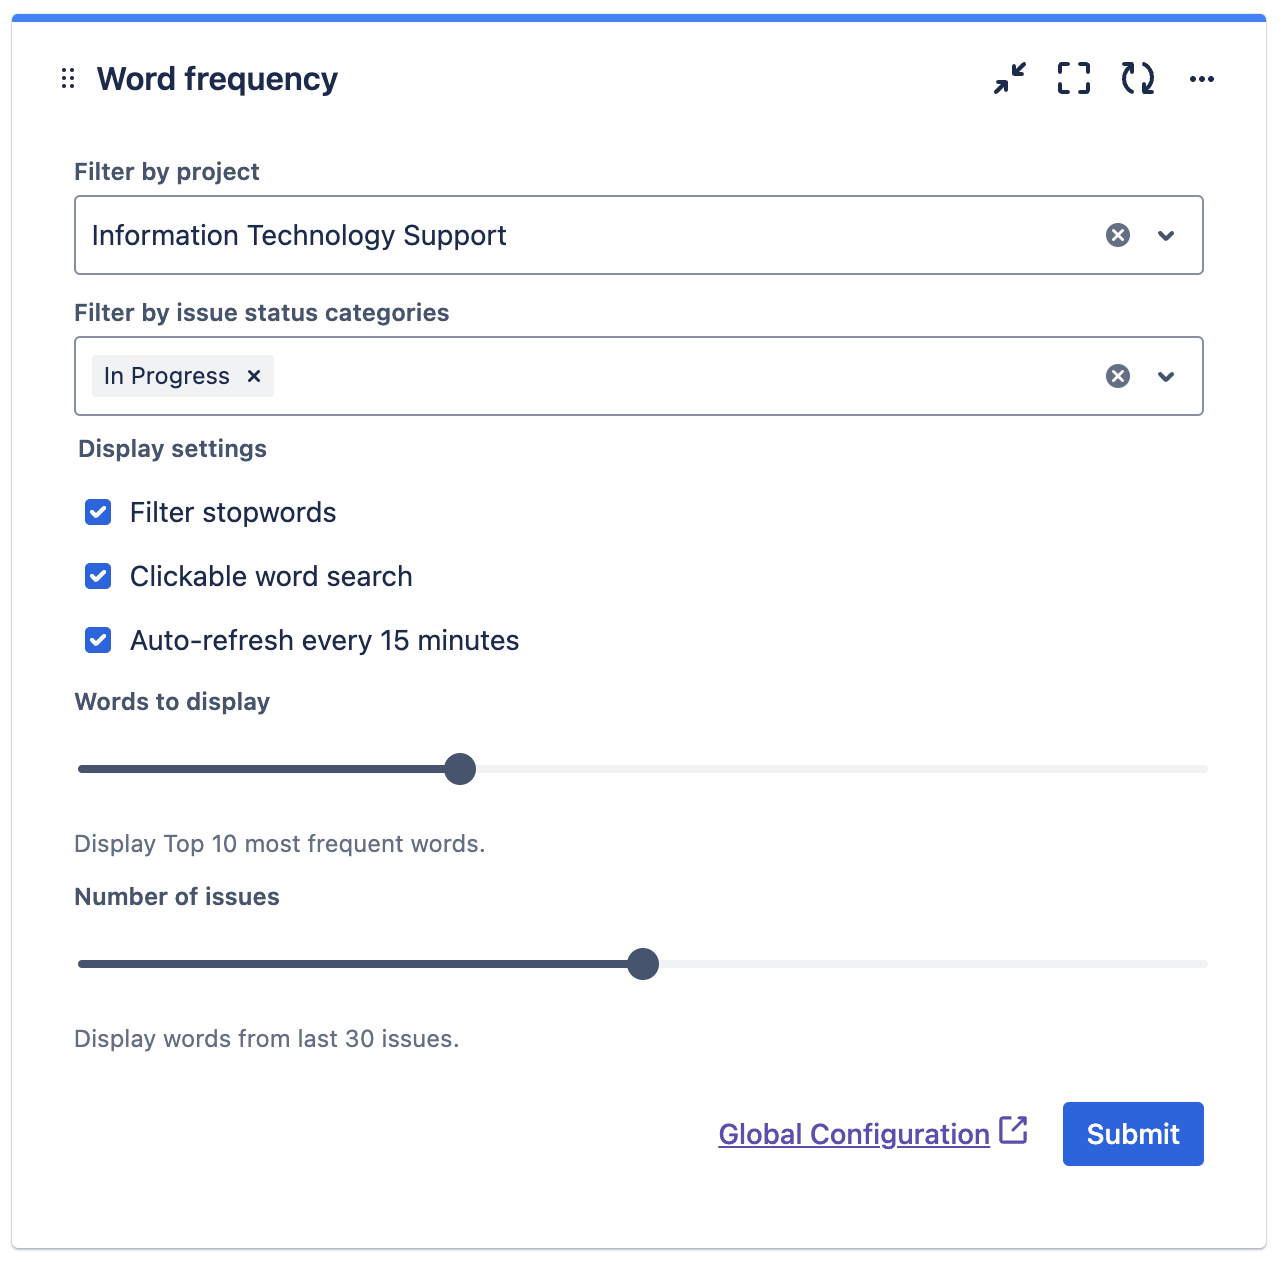Minimize the Word frequency gadget
The image size is (1284, 1262).
(x=1008, y=78)
